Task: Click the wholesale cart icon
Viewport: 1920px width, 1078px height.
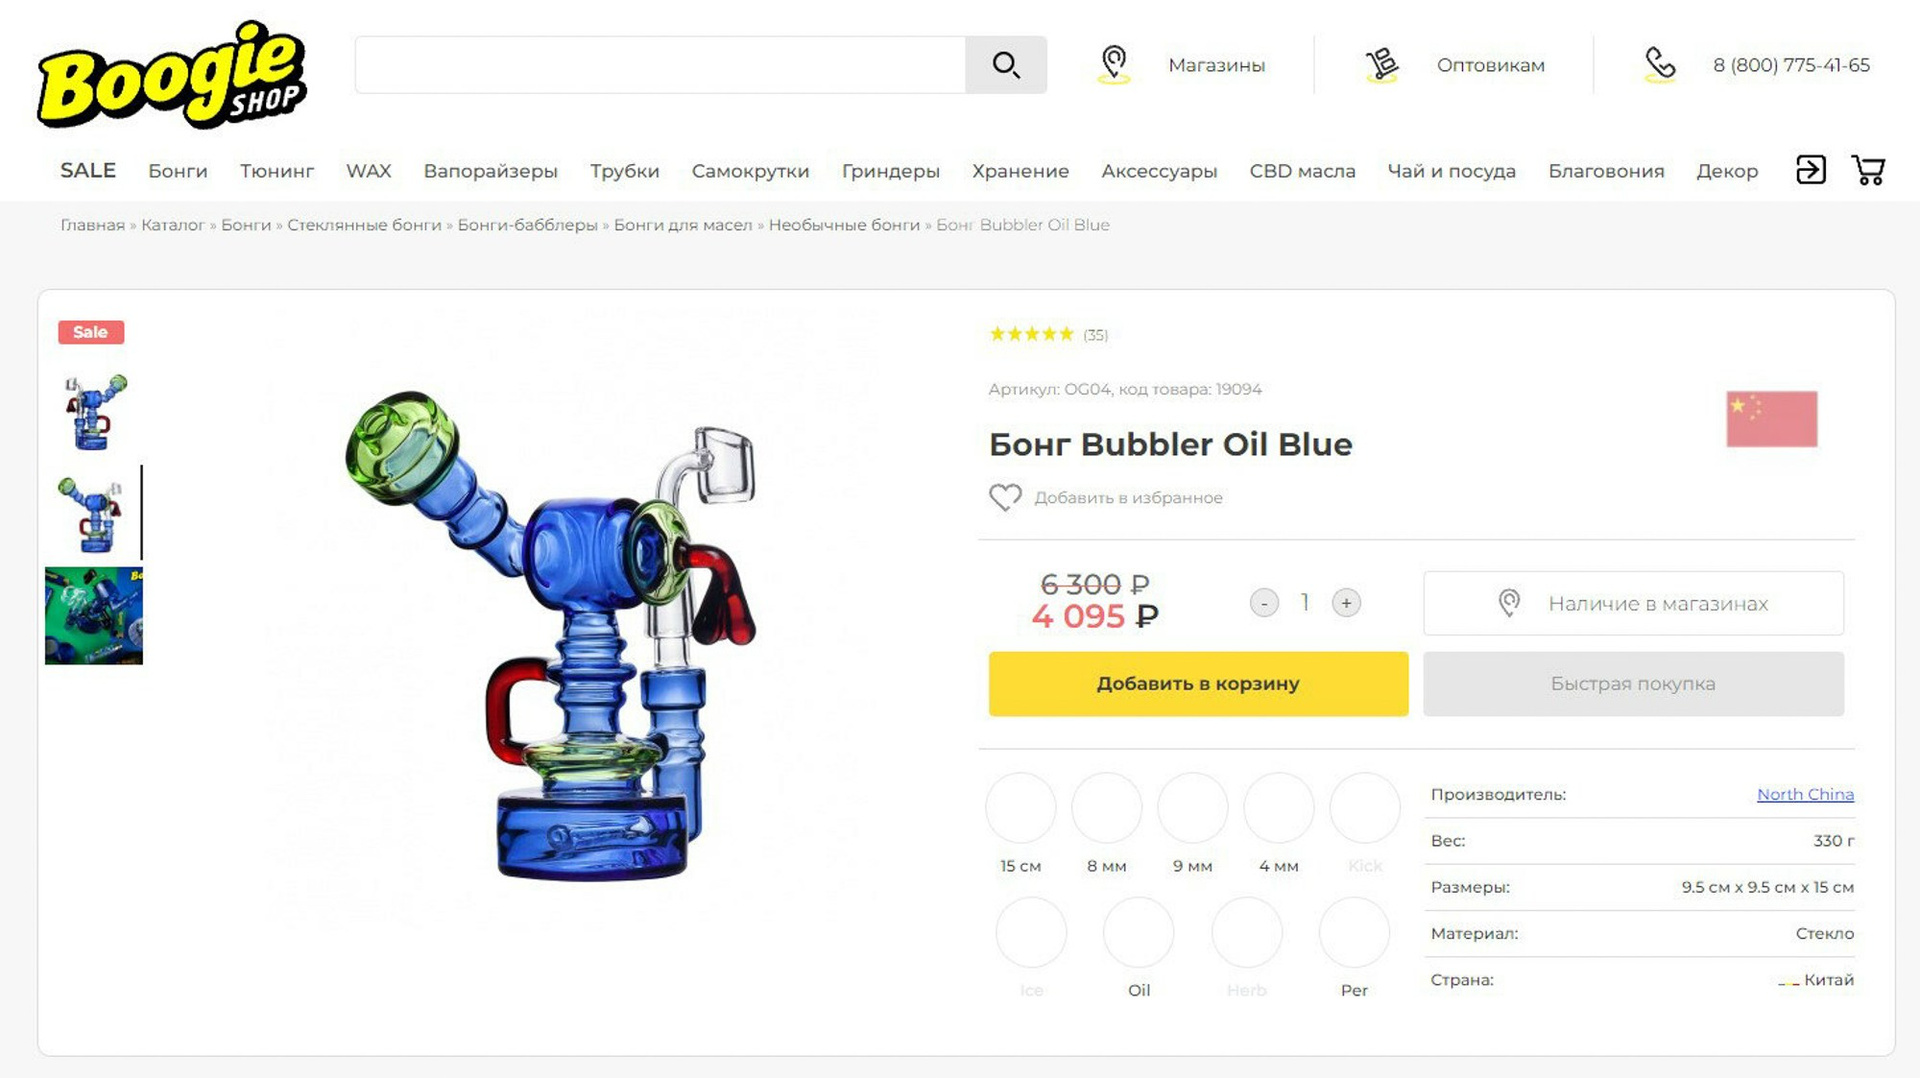Action: click(1382, 65)
